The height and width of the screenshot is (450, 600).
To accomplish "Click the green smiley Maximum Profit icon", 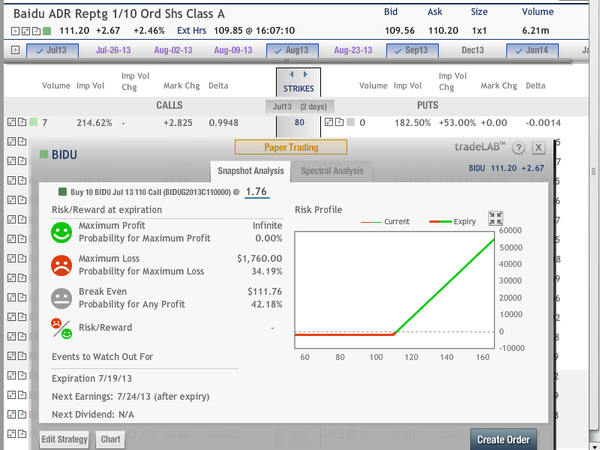I will click(61, 232).
